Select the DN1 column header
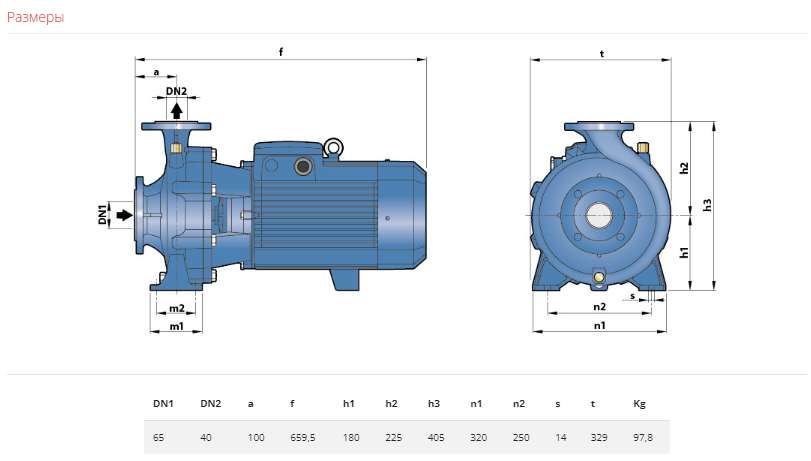The width and height of the screenshot is (811, 461). click(x=163, y=404)
